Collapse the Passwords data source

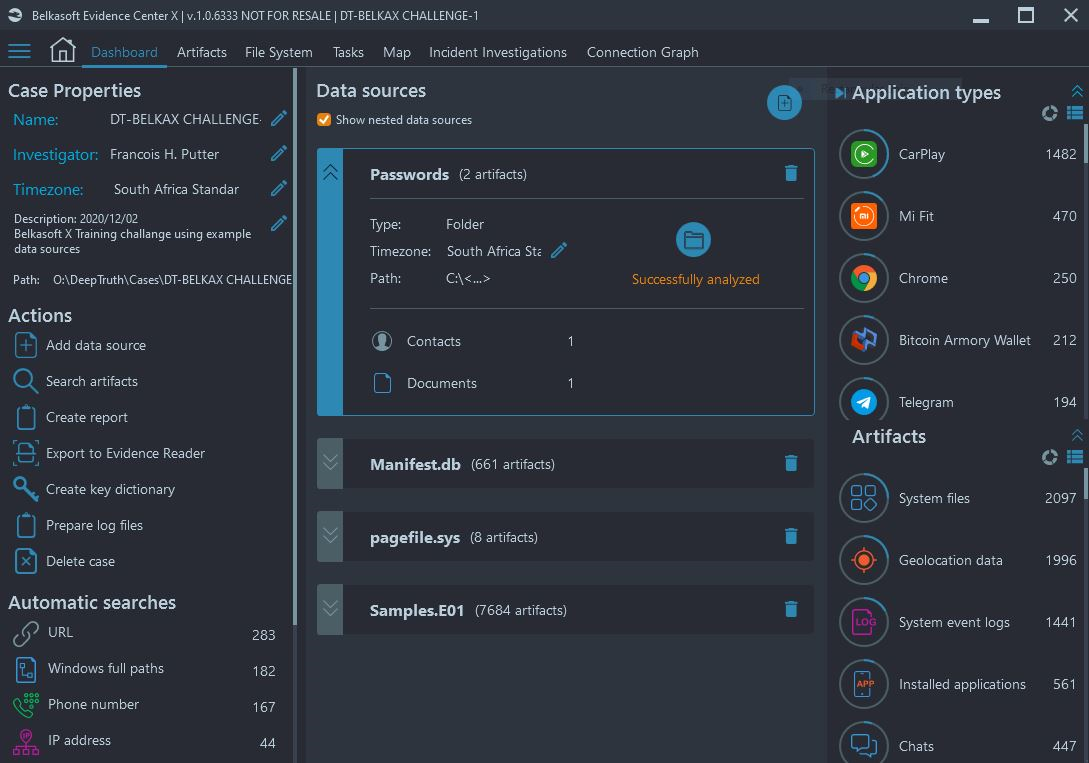[x=330, y=172]
